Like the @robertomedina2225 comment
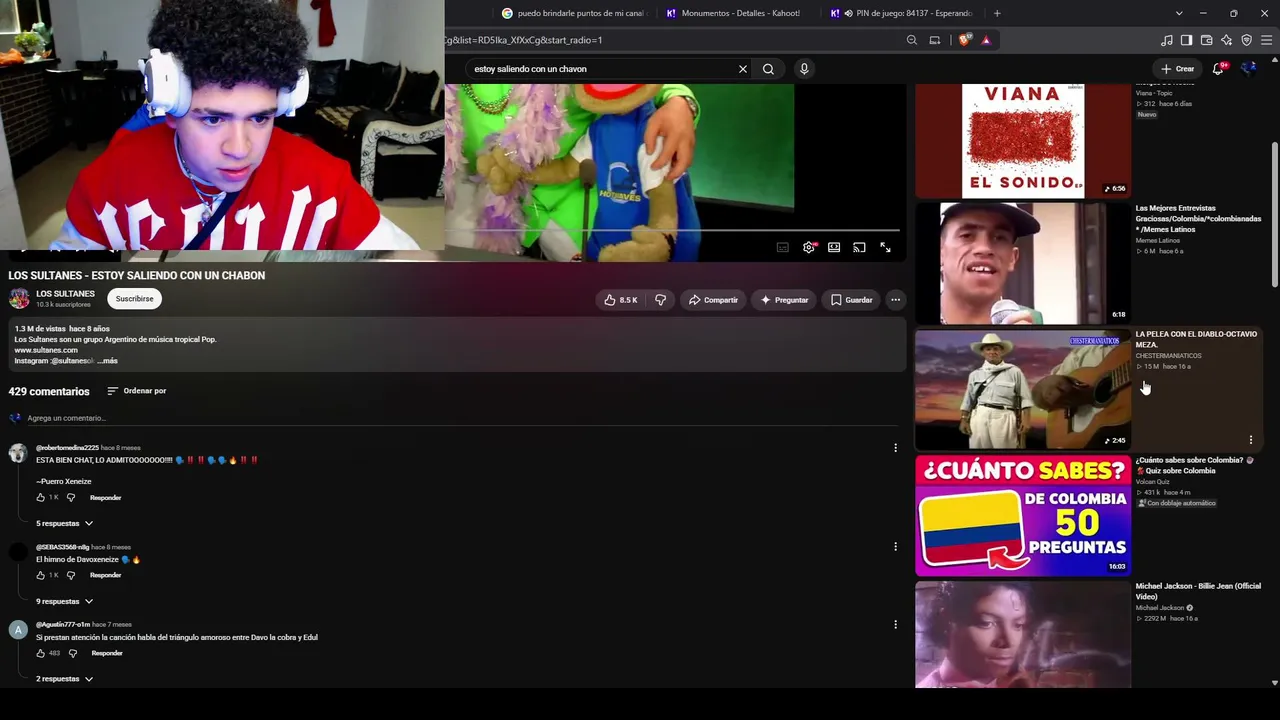 point(41,498)
